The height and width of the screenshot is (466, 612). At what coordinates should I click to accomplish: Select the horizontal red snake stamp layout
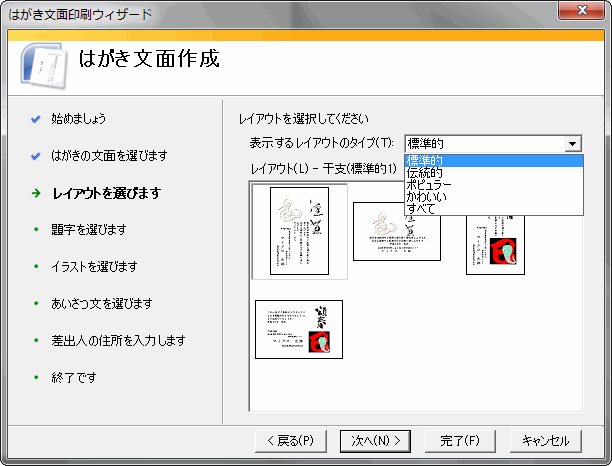coord(299,329)
